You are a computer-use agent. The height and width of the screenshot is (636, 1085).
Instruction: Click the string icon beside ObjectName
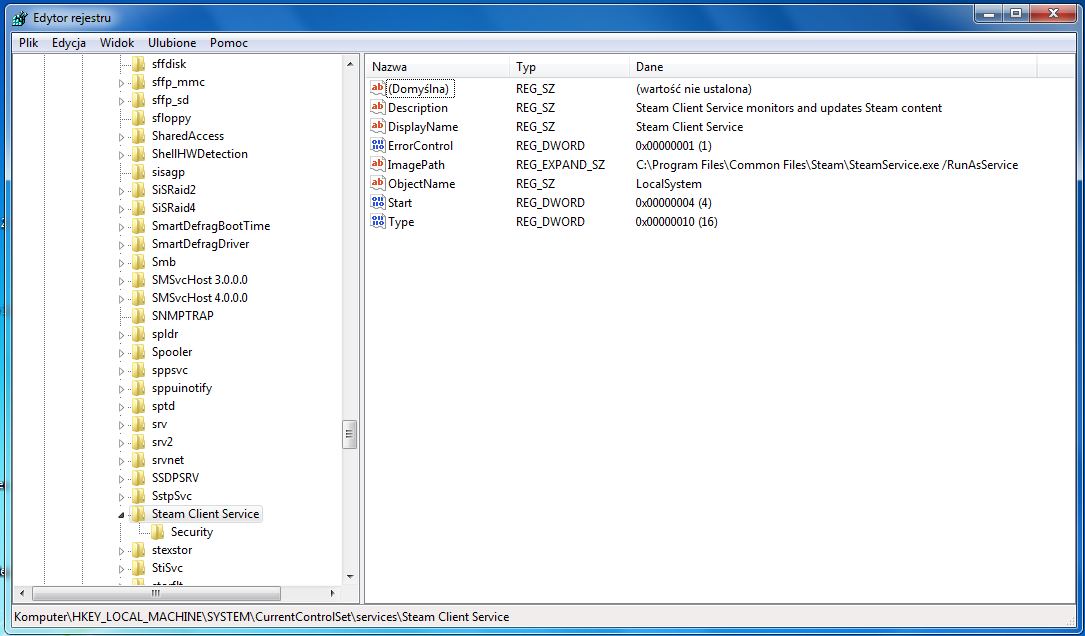[x=378, y=183]
